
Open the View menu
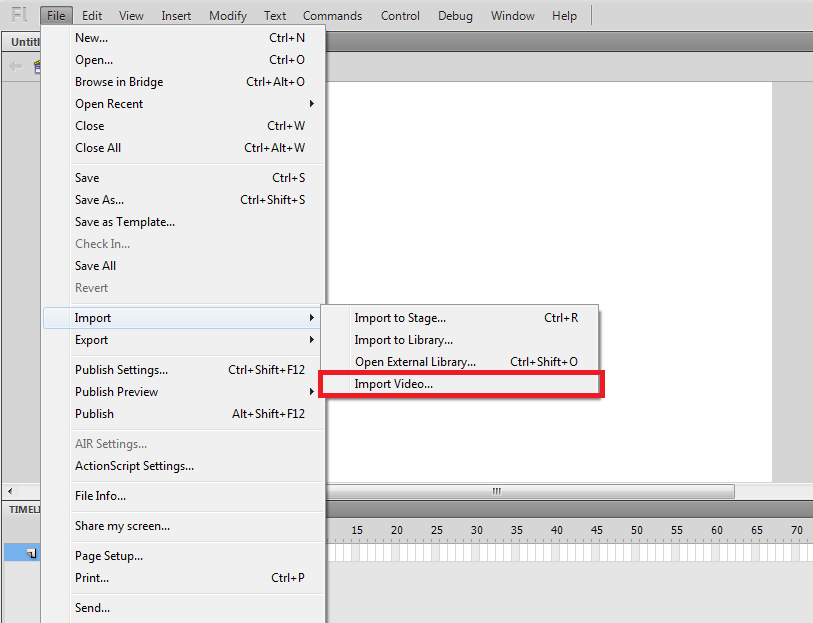(131, 16)
